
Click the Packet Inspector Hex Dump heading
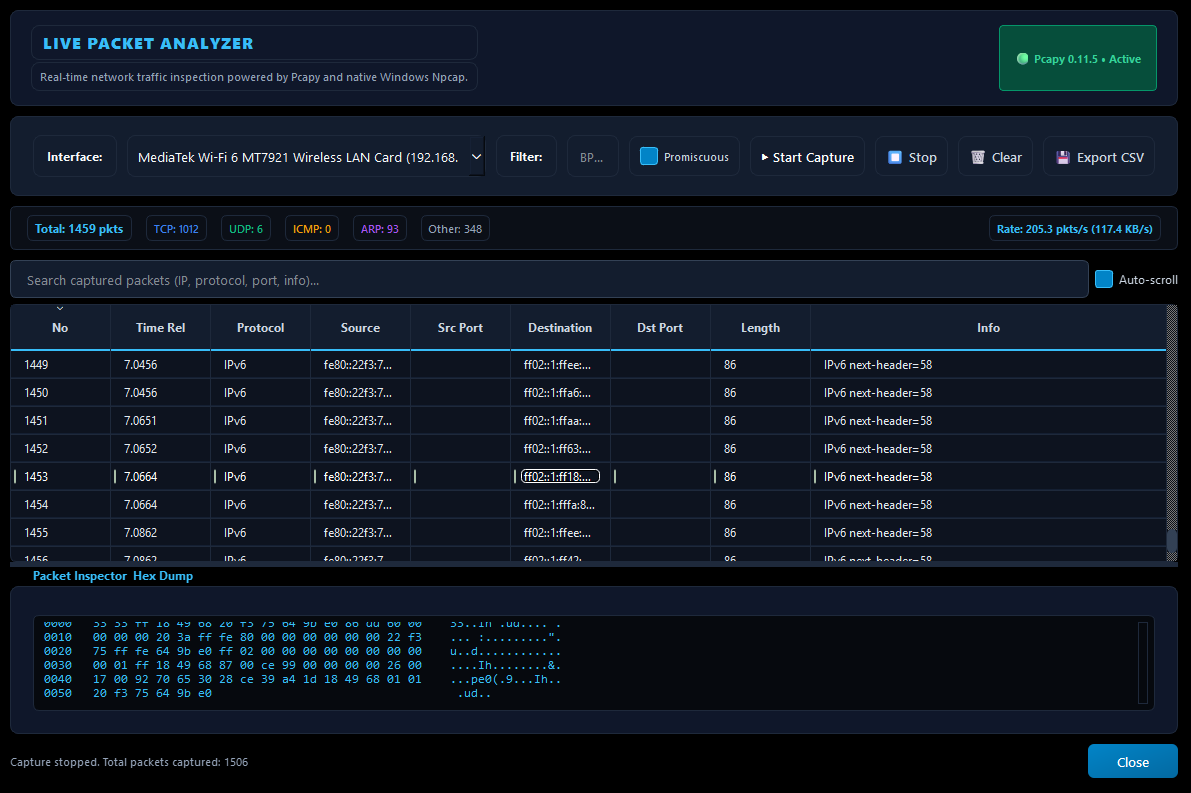coord(112,576)
